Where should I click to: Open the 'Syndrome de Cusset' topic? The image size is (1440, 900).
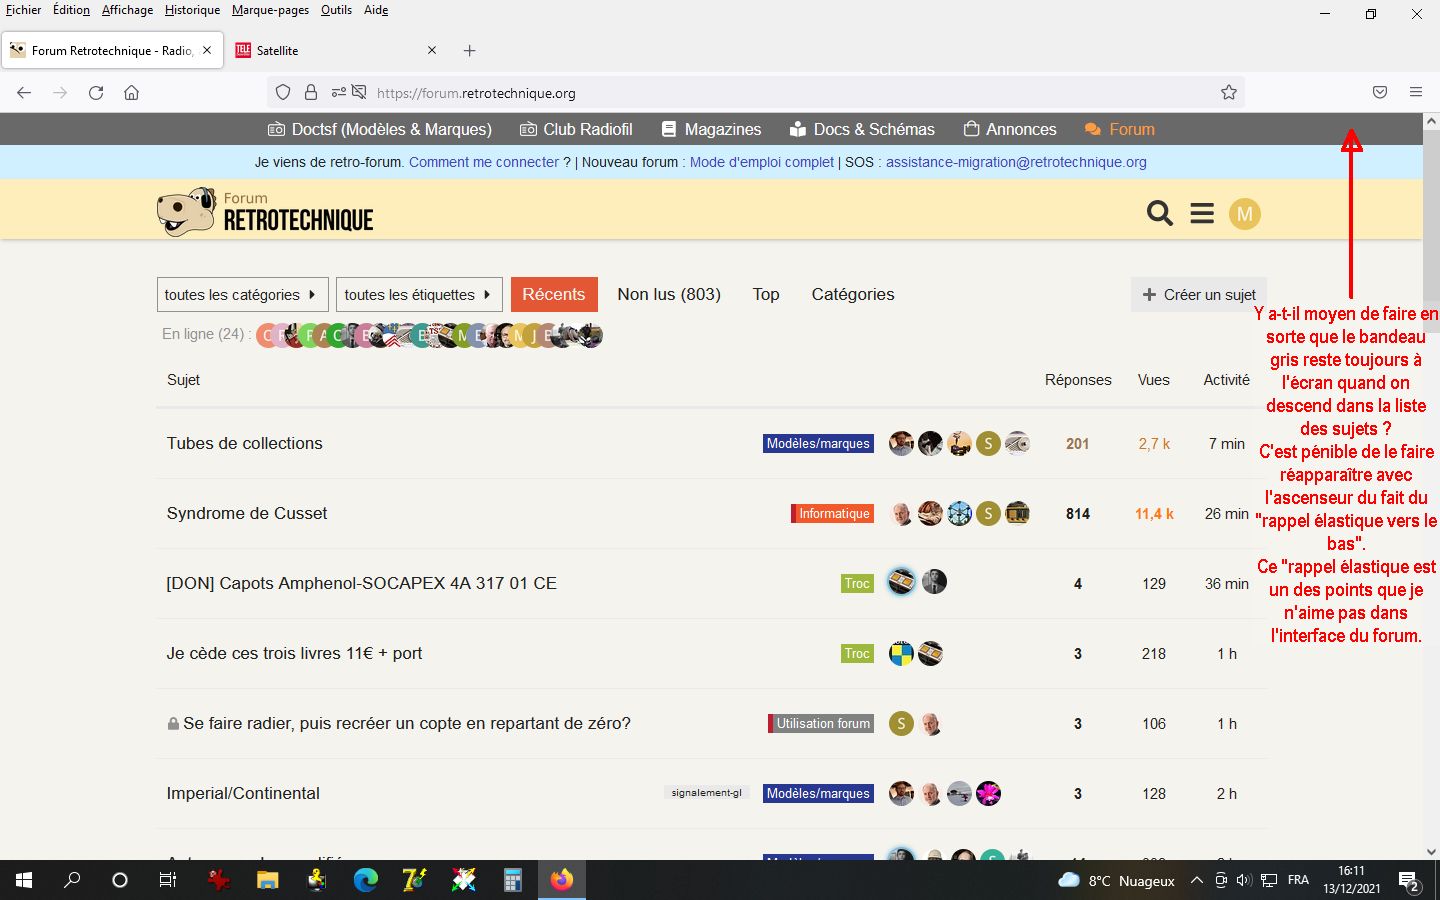click(x=247, y=513)
